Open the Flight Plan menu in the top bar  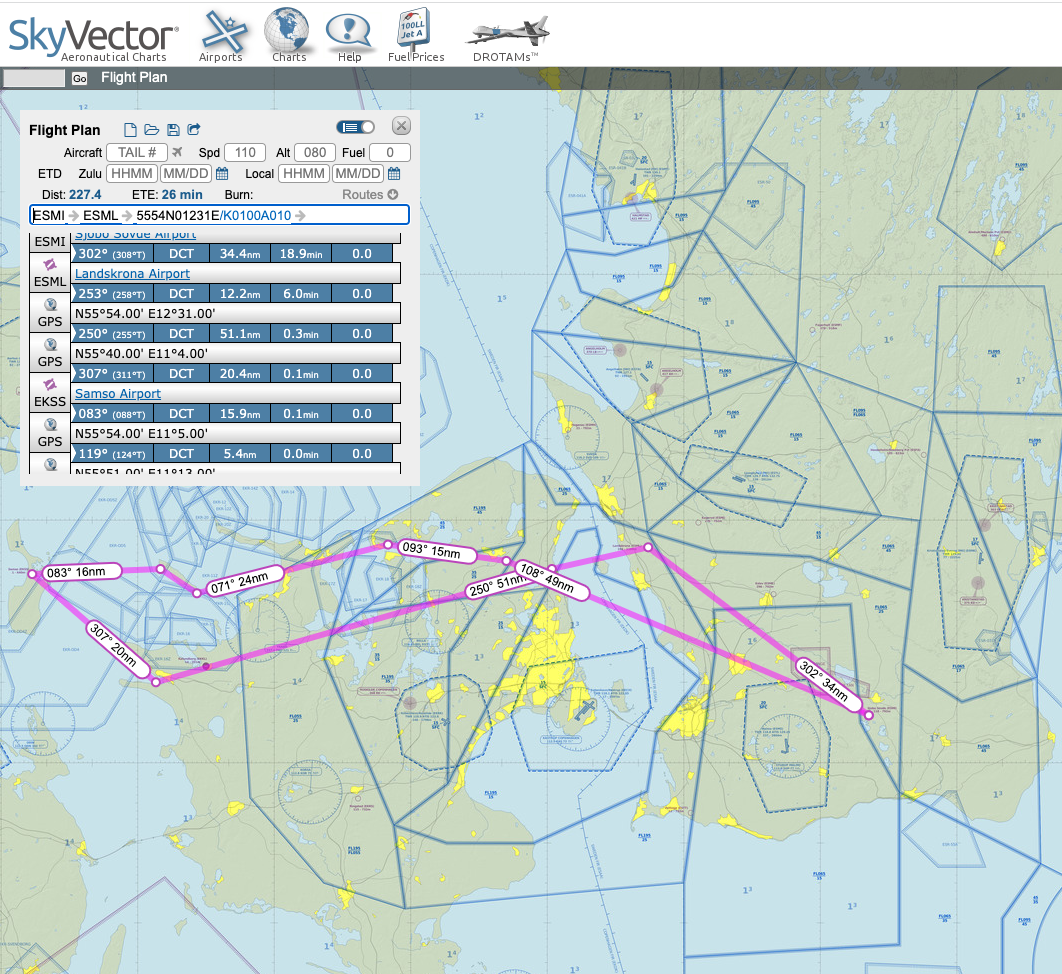click(134, 77)
